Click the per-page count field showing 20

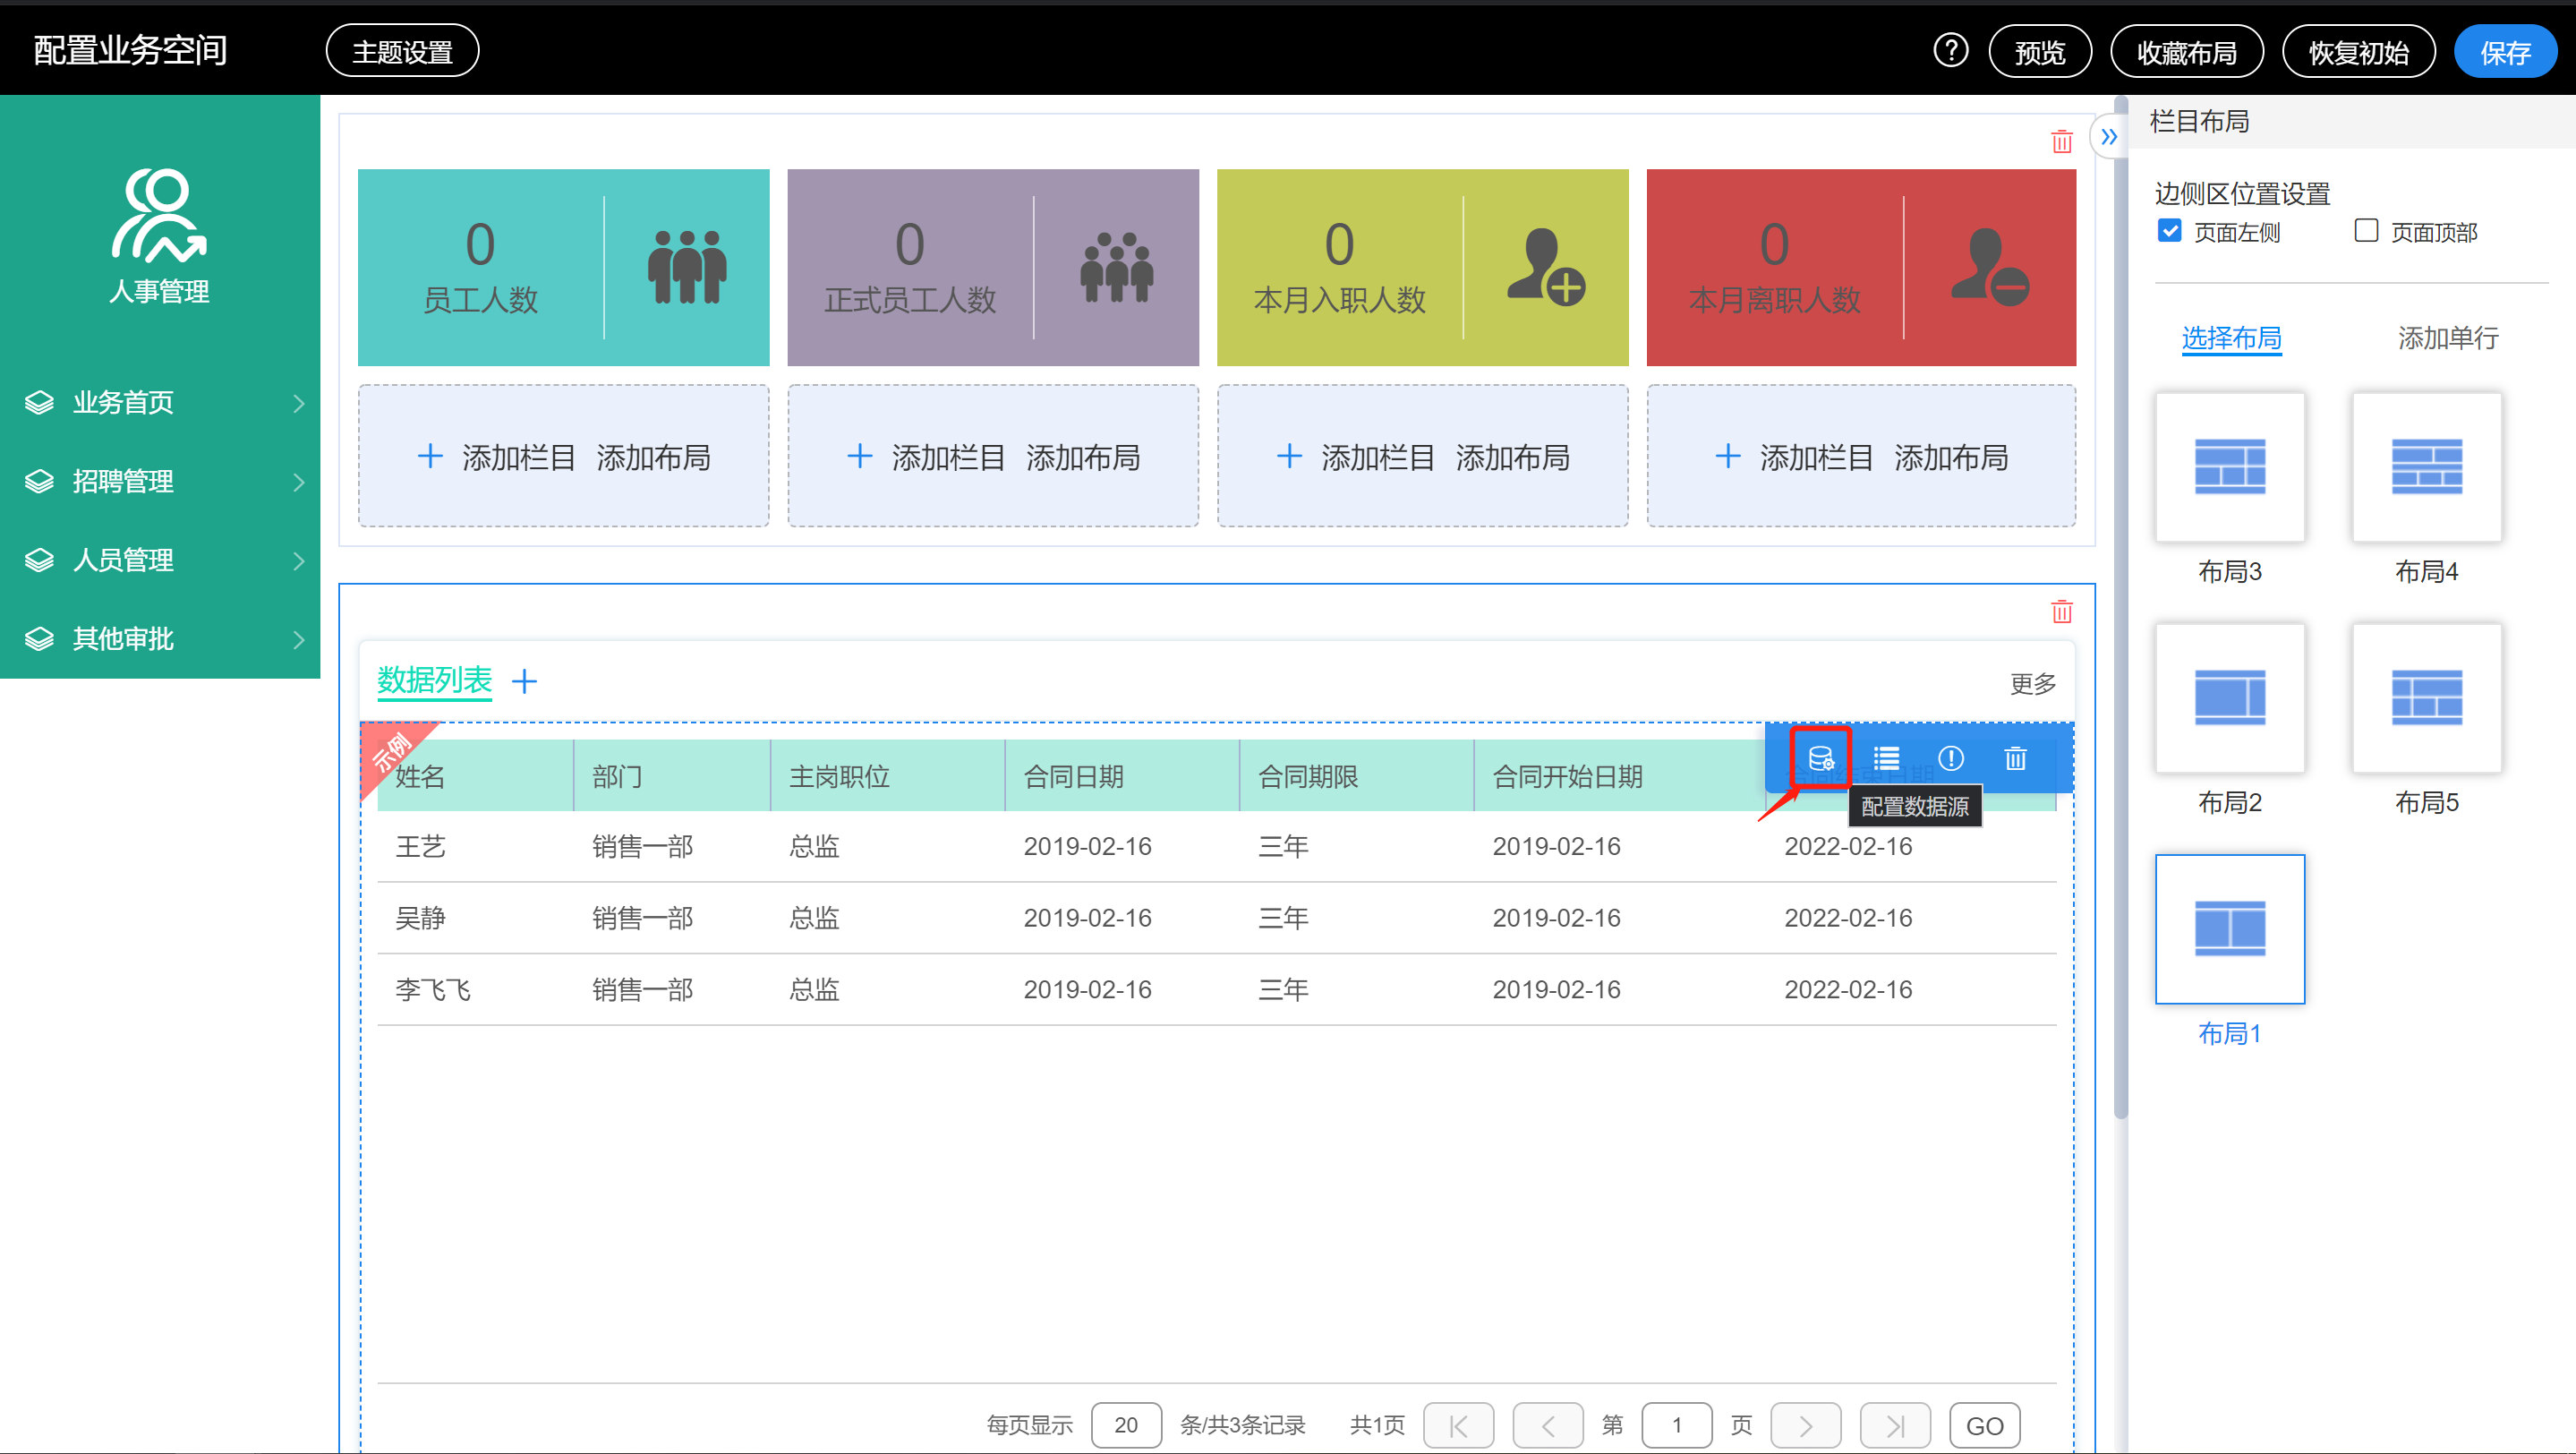(1126, 1424)
